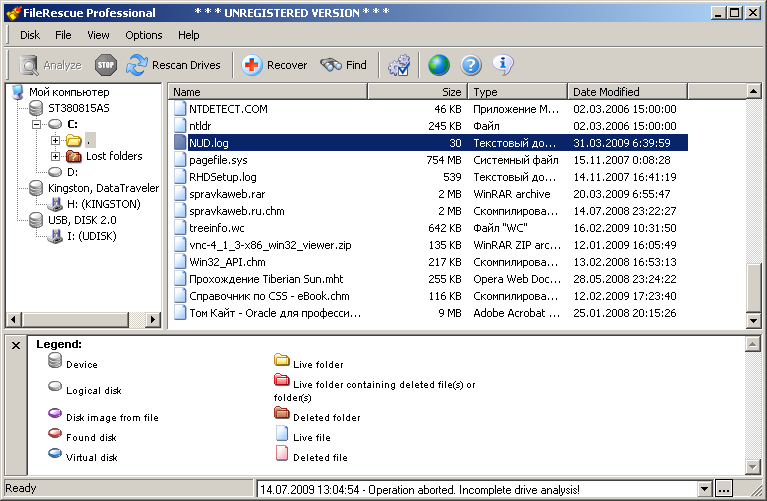Open the File menu
767x501 pixels.
(x=63, y=35)
